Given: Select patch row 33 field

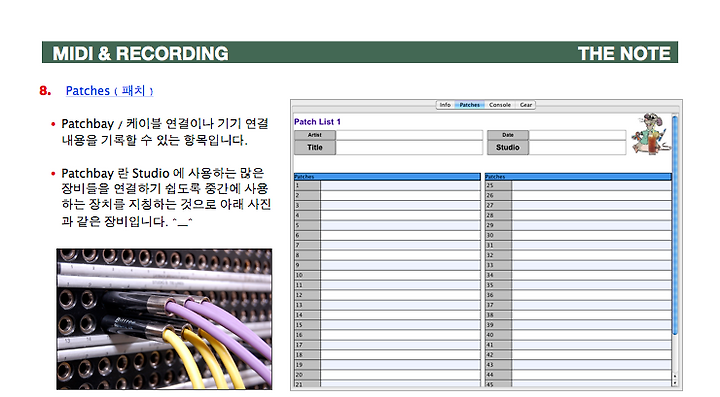Looking at the screenshot, I should pyautogui.click(x=591, y=265).
